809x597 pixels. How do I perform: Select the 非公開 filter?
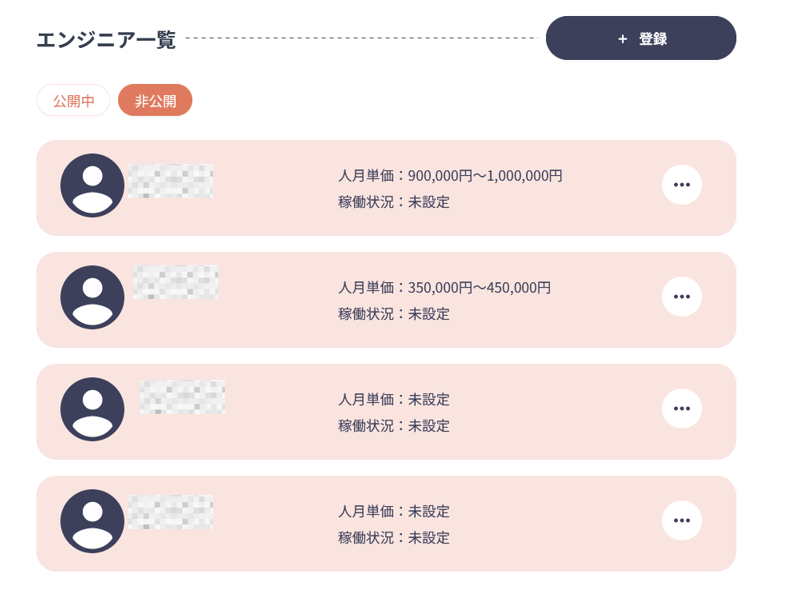point(155,100)
